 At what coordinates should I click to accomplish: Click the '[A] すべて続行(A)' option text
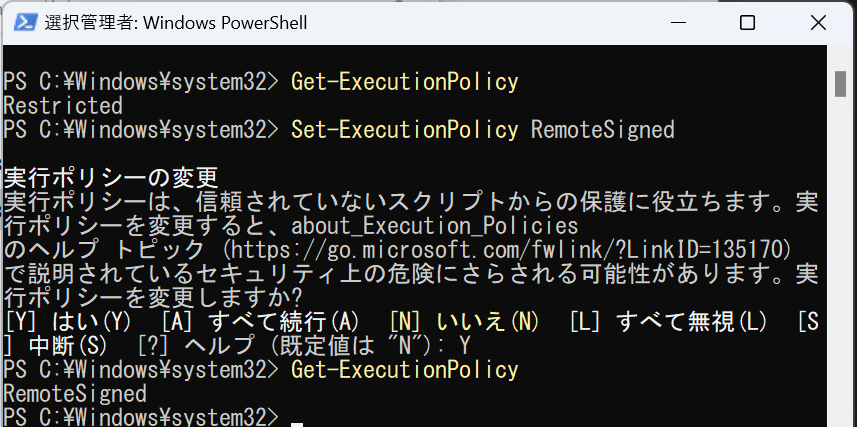(x=260, y=323)
